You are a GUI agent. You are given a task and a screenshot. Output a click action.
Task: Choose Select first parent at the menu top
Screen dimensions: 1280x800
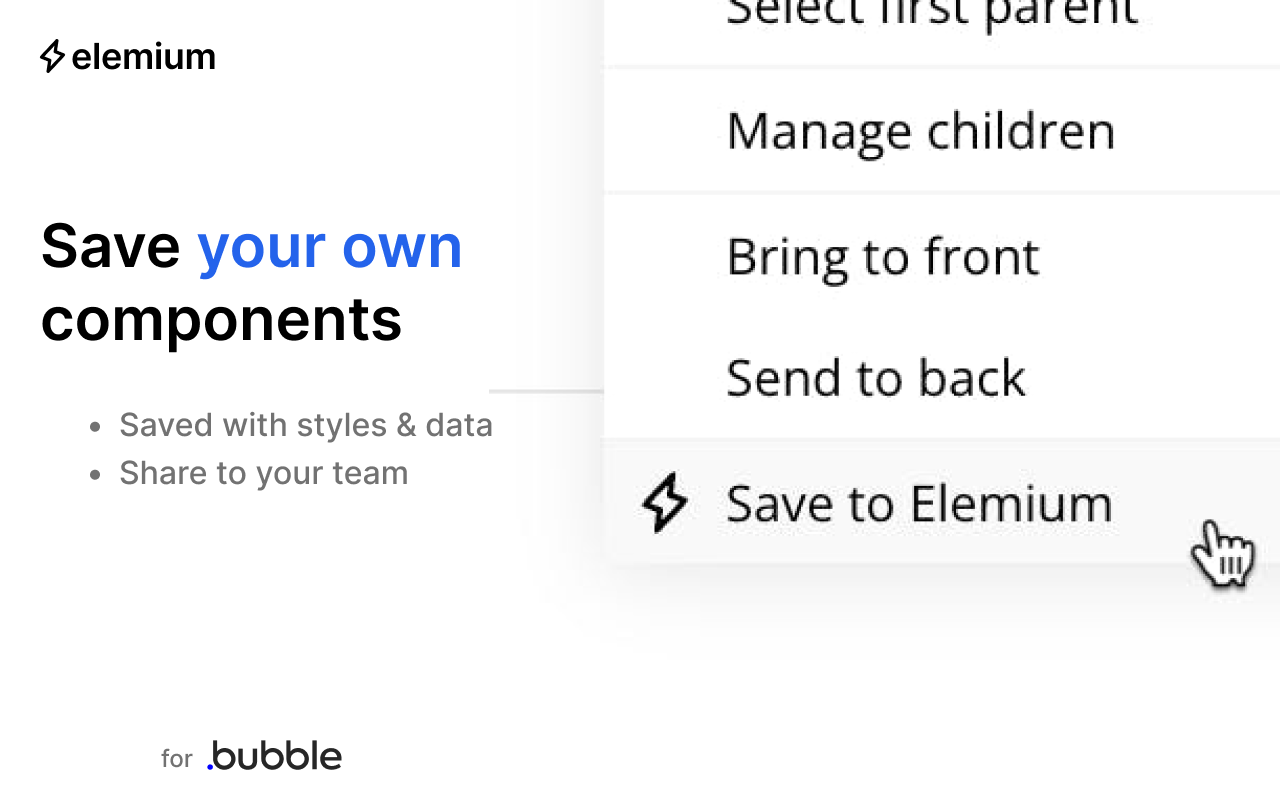pos(931,12)
